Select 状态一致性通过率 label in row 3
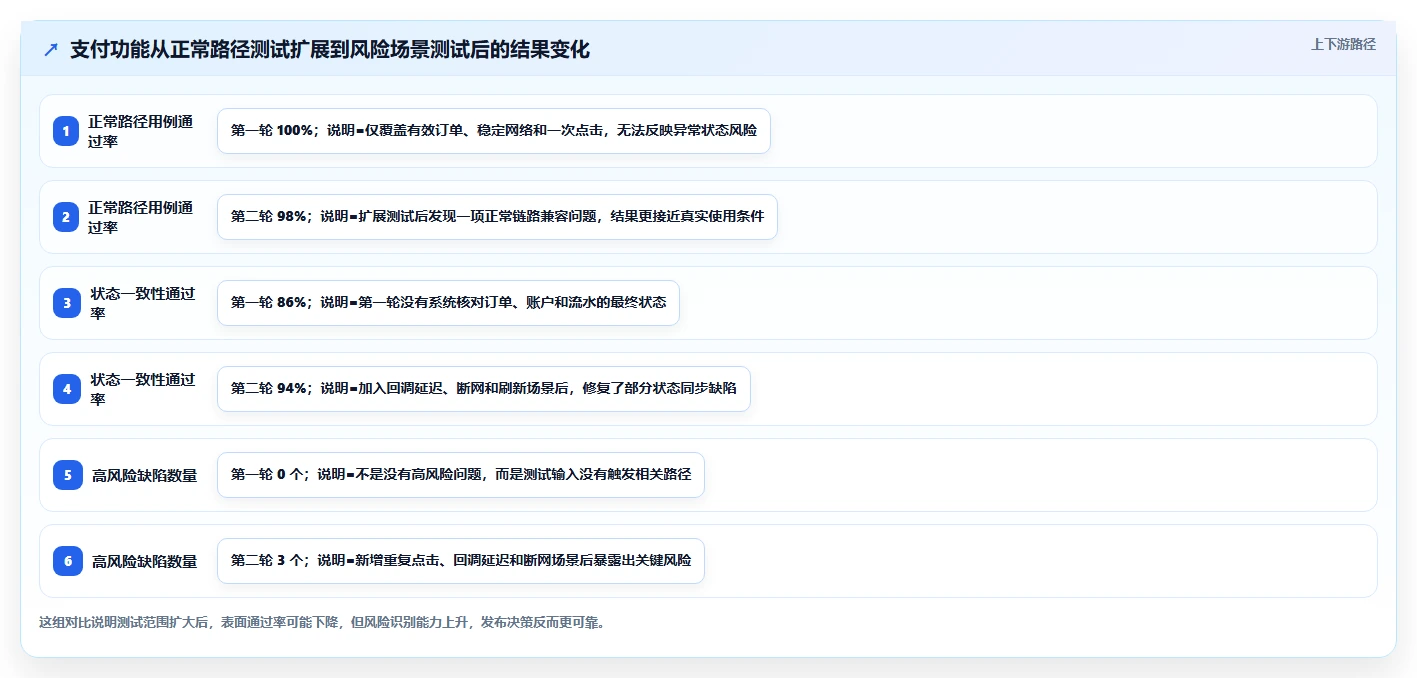1417x678 pixels. pos(143,303)
